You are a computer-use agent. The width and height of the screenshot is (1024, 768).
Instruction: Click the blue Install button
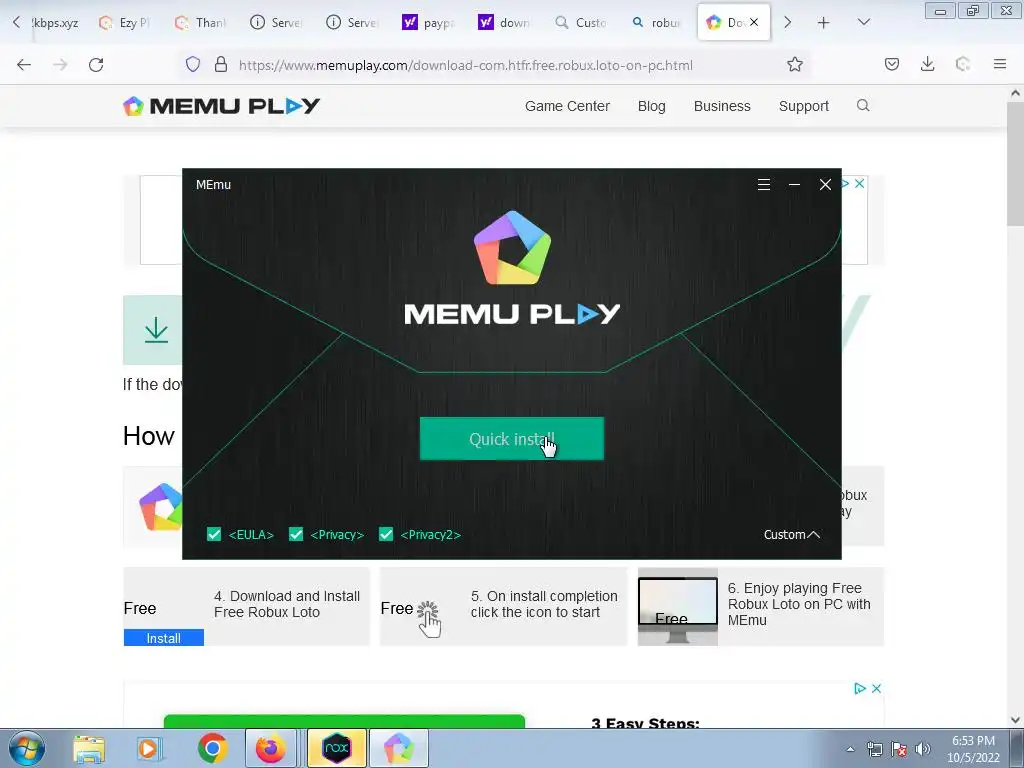click(163, 637)
